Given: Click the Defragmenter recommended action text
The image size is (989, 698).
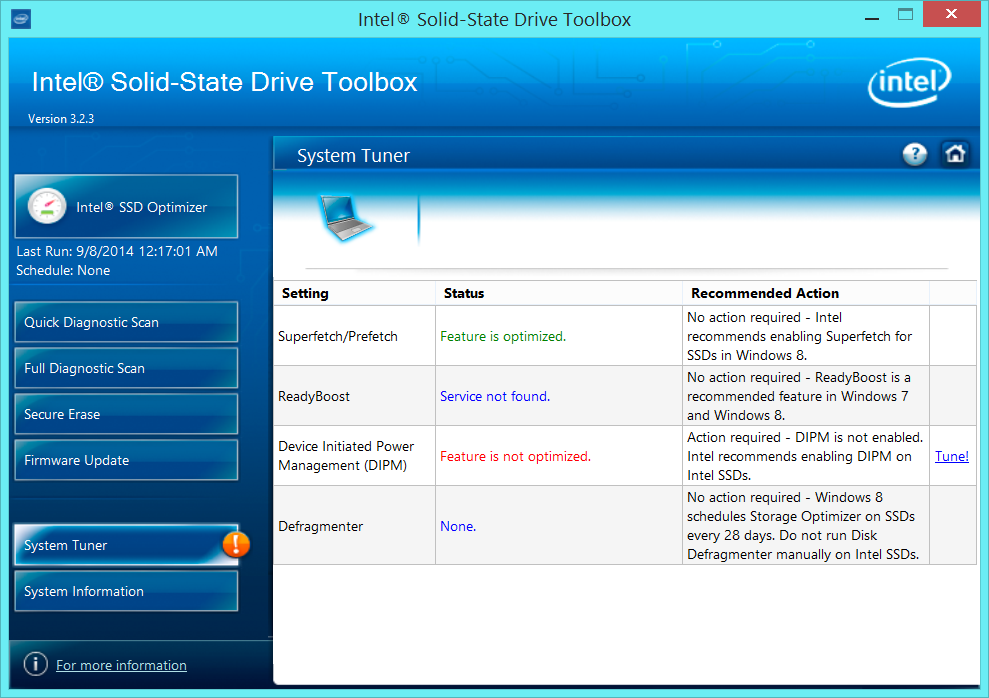Looking at the screenshot, I should coord(803,526).
